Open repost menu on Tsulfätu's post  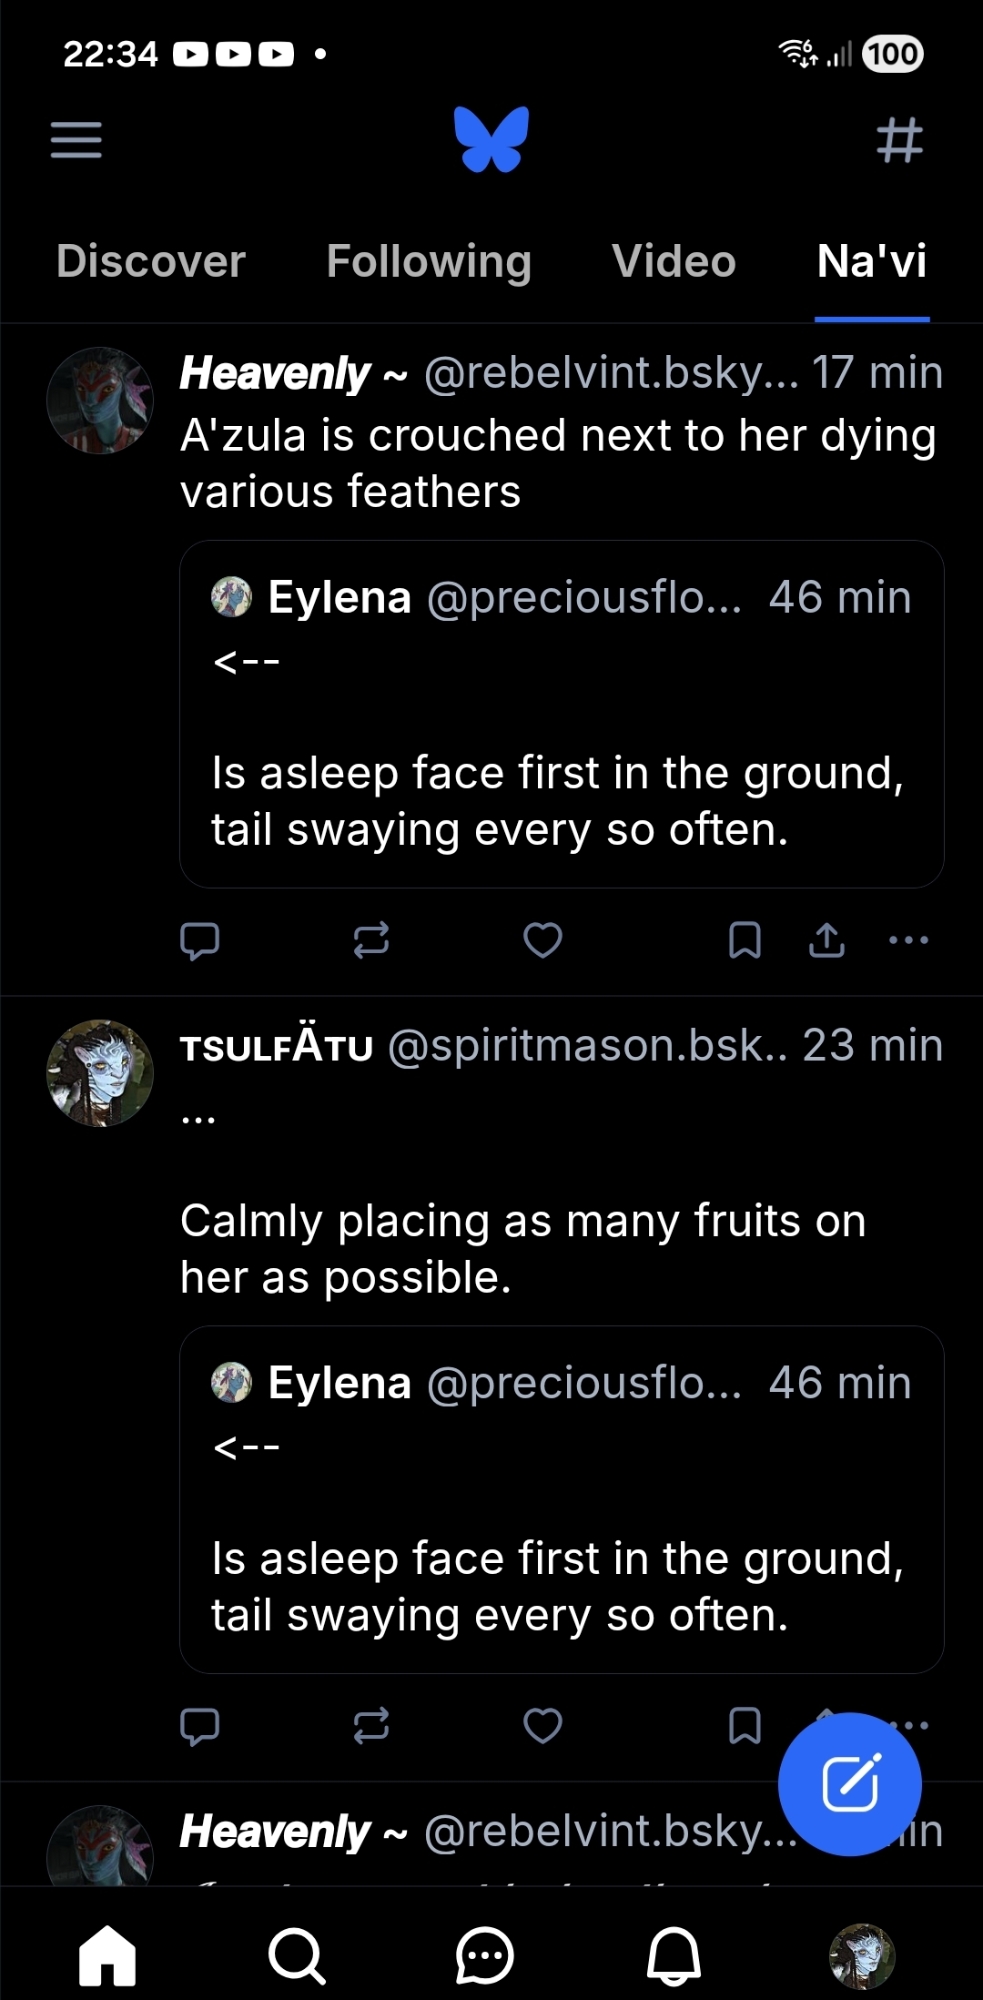pos(371,1726)
